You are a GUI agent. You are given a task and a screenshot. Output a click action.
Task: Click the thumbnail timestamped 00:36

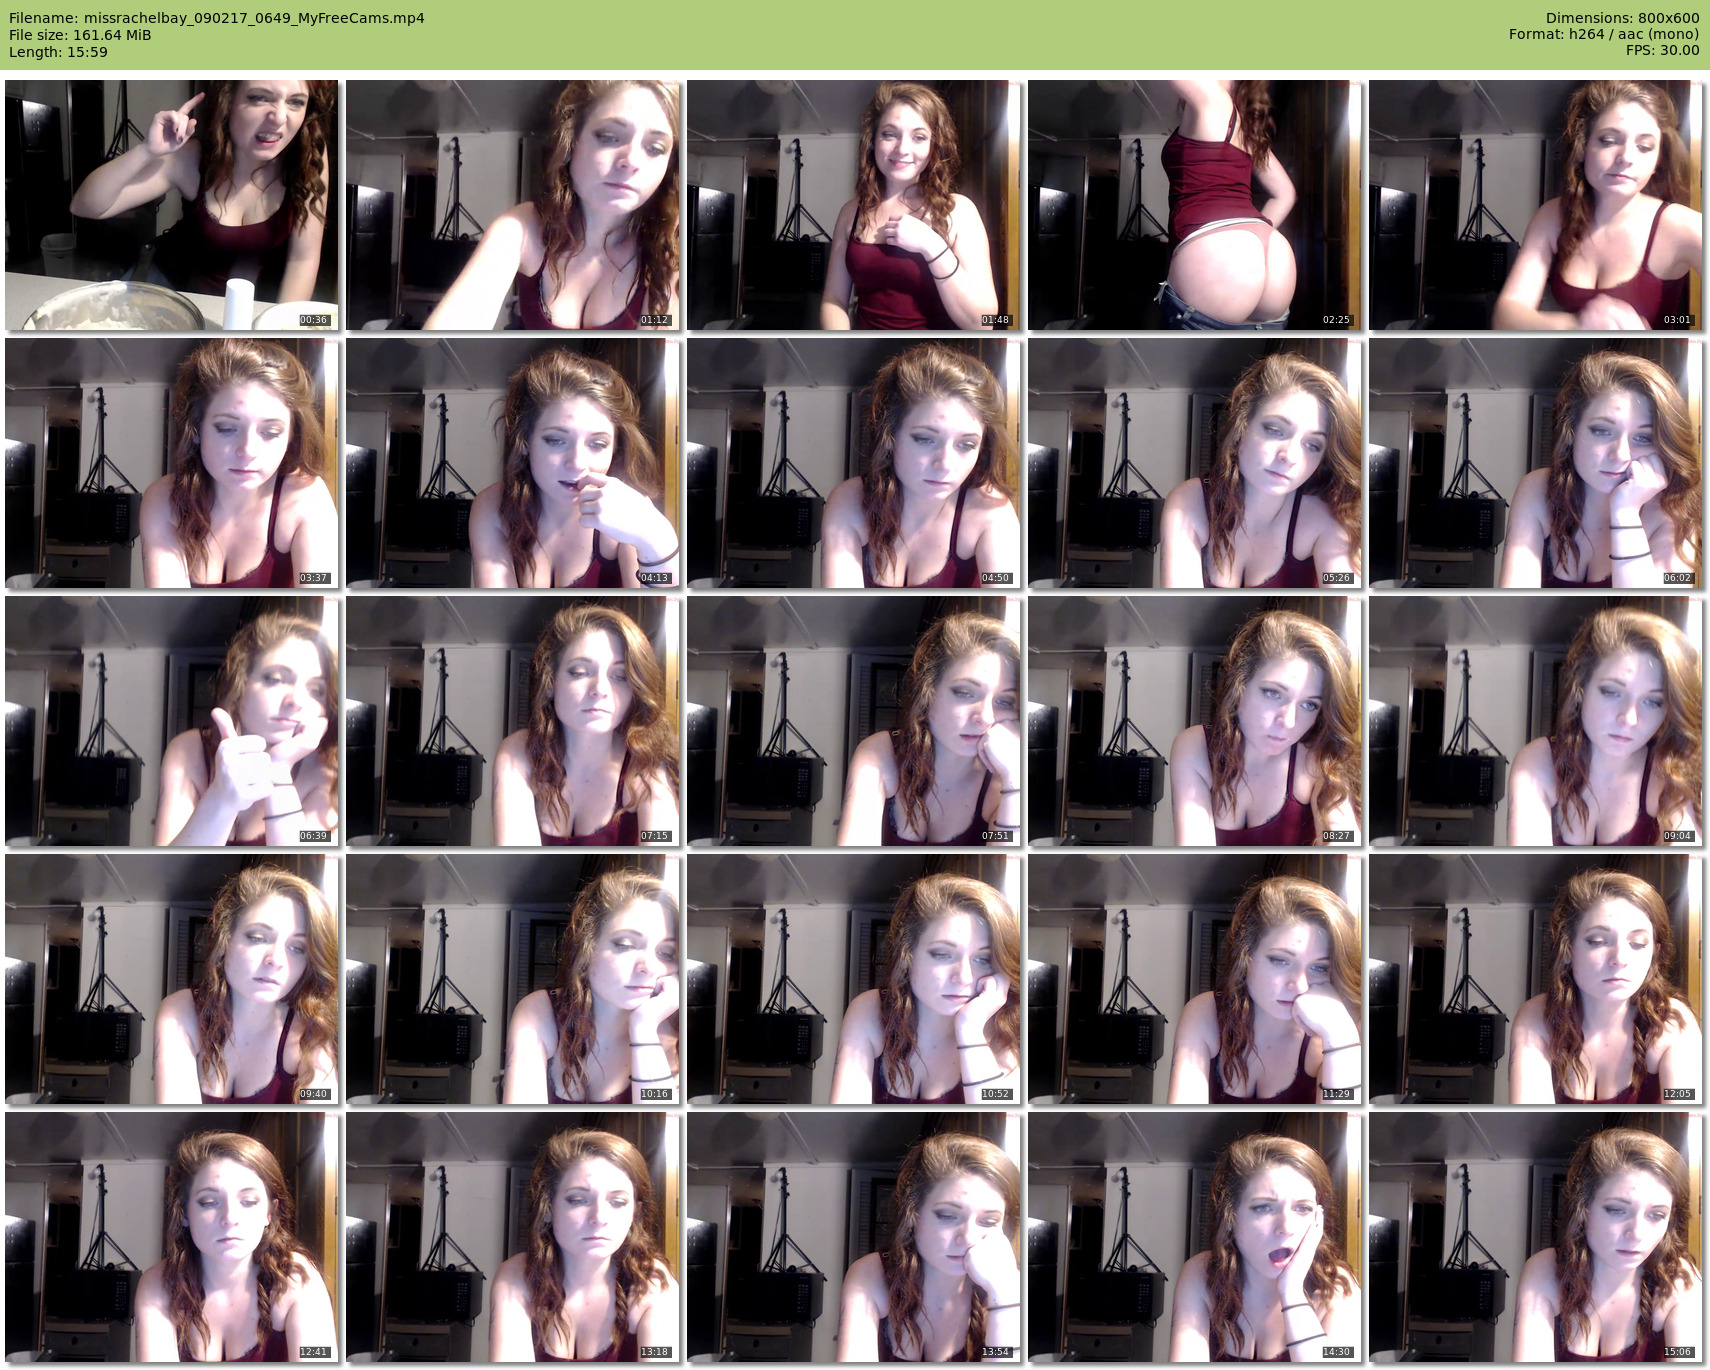tap(172, 205)
